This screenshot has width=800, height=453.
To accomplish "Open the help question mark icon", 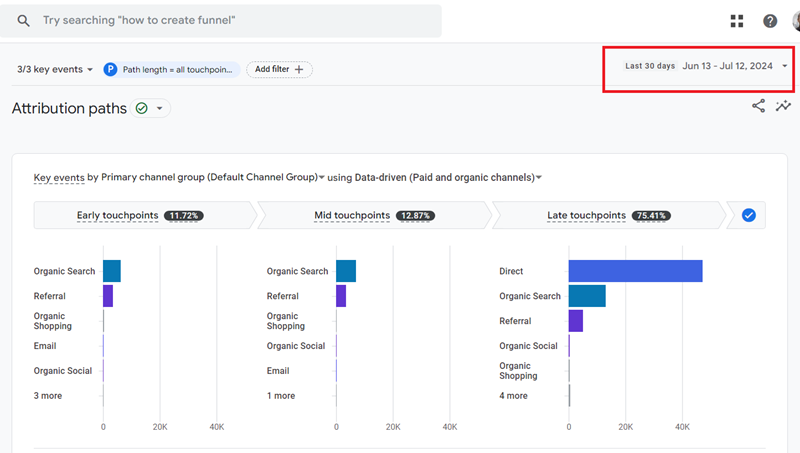I will tap(770, 21).
